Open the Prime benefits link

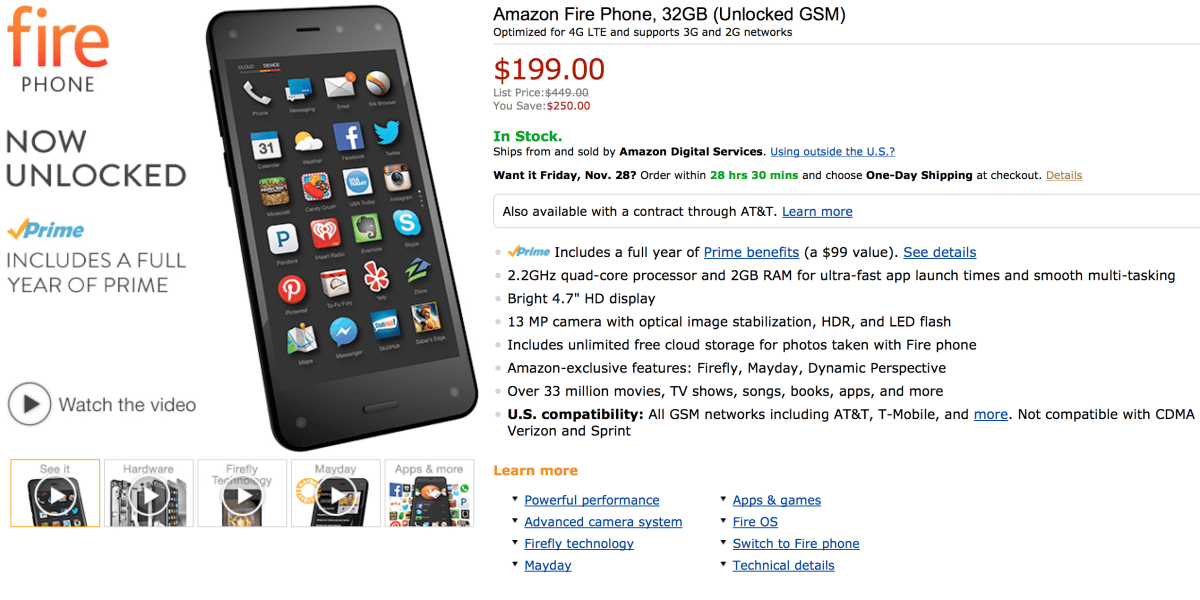tap(751, 252)
